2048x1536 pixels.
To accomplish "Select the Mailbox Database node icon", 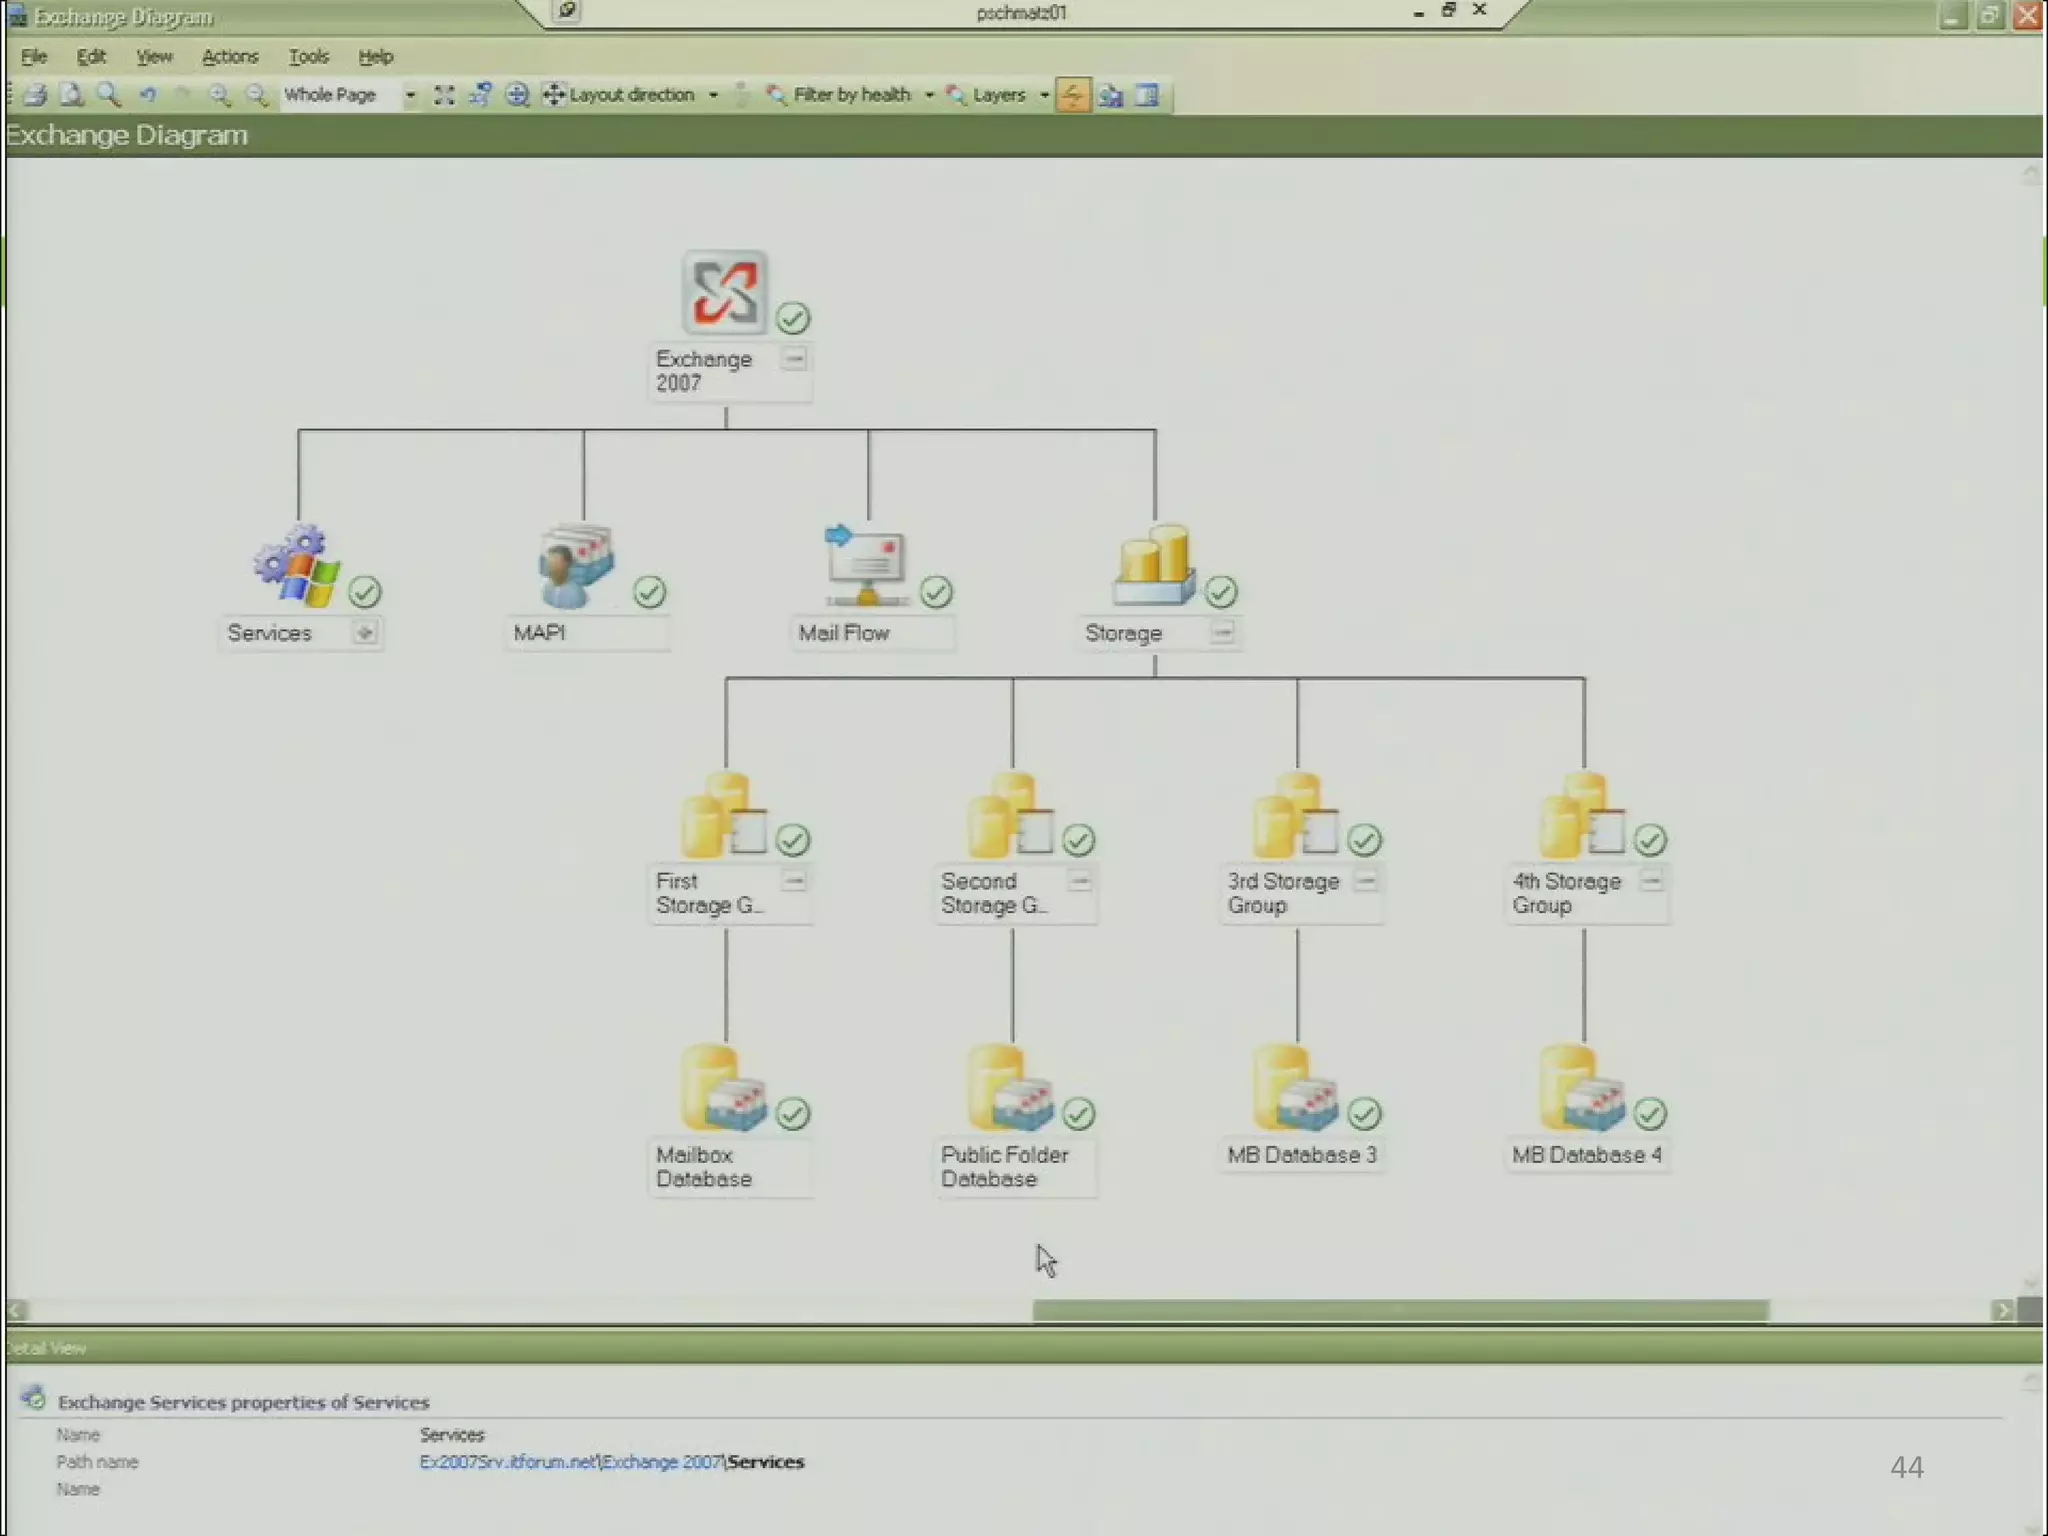I will click(723, 1088).
